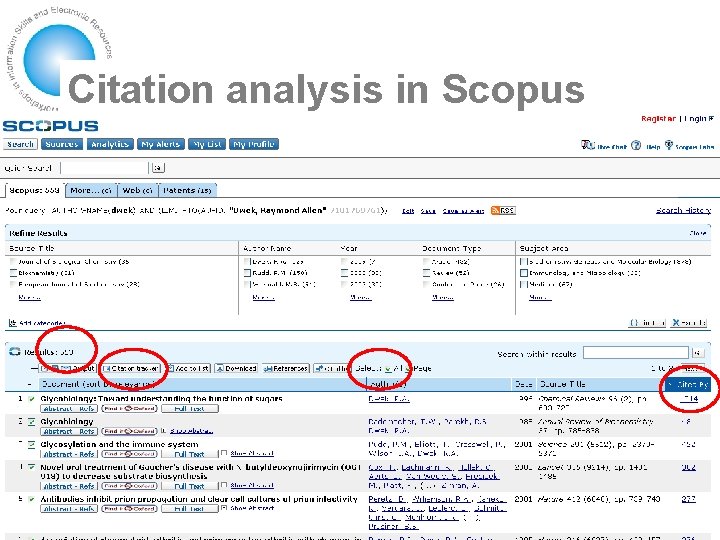Check the Article document type checkbox
Viewport: 720px width, 540px height.
coord(426,262)
